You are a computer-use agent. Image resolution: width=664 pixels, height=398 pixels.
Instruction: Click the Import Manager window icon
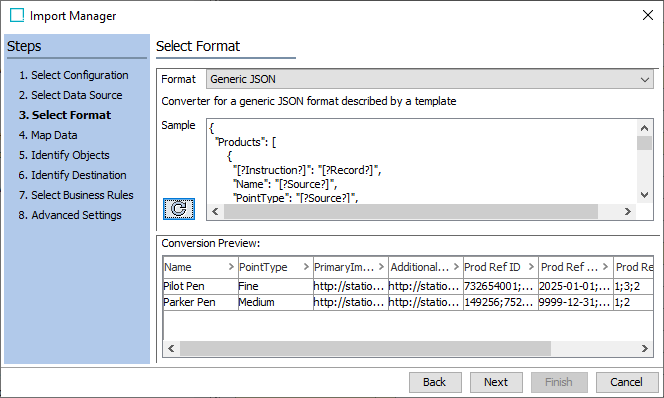click(x=17, y=15)
